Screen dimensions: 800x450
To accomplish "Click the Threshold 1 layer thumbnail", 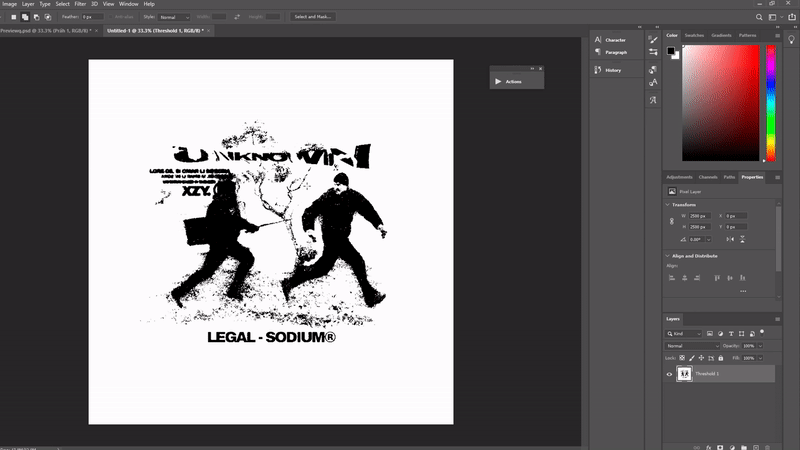I will [x=685, y=374].
